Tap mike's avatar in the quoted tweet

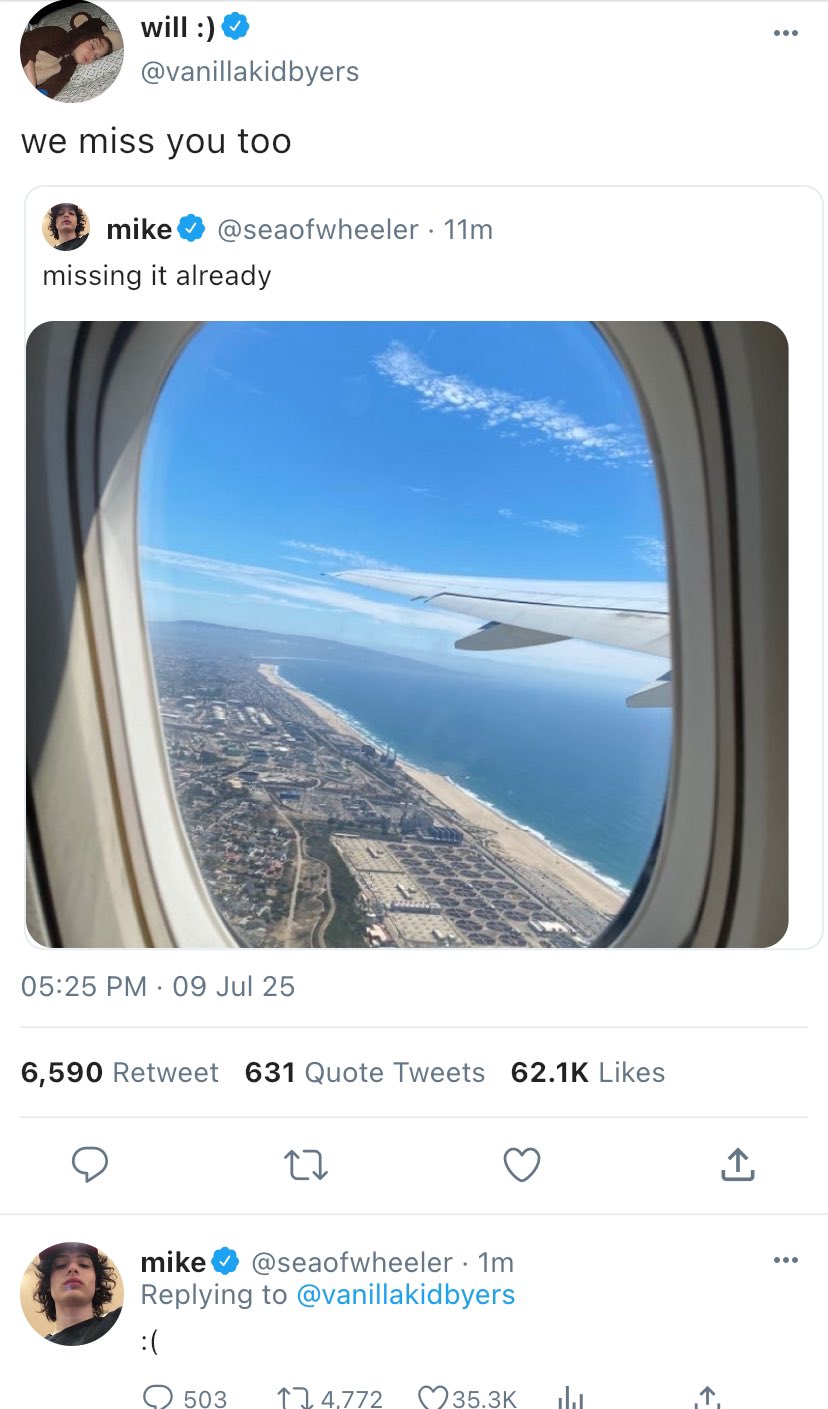click(x=66, y=228)
